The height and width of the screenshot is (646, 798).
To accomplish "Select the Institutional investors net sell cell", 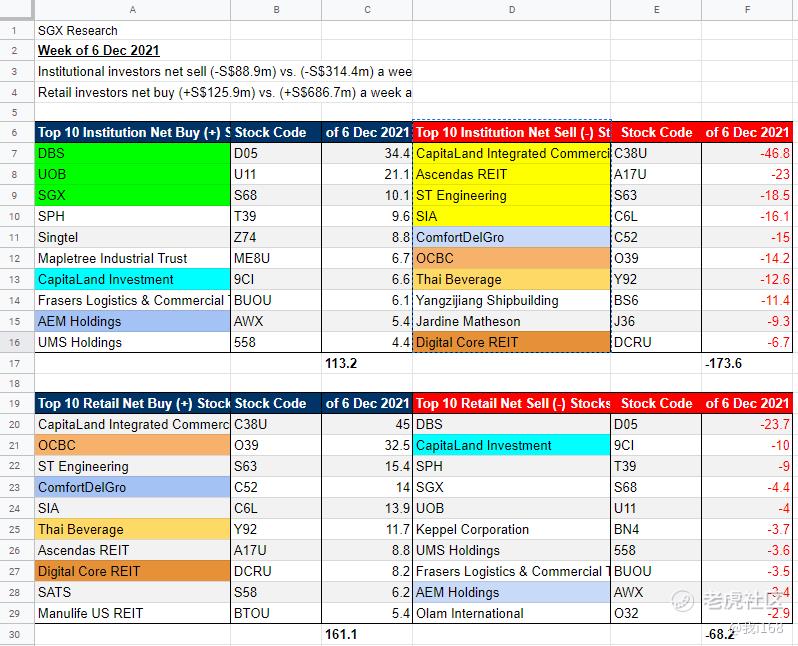I will pos(224,71).
